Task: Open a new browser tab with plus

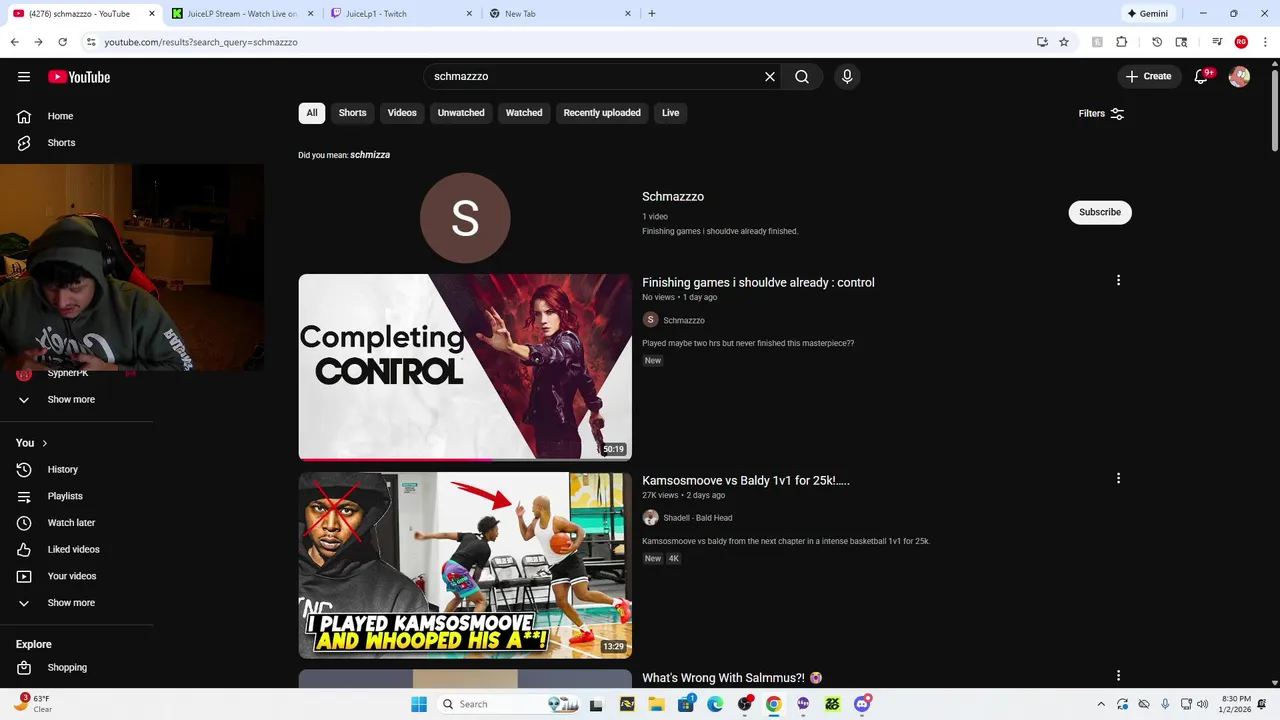Action: tap(652, 14)
